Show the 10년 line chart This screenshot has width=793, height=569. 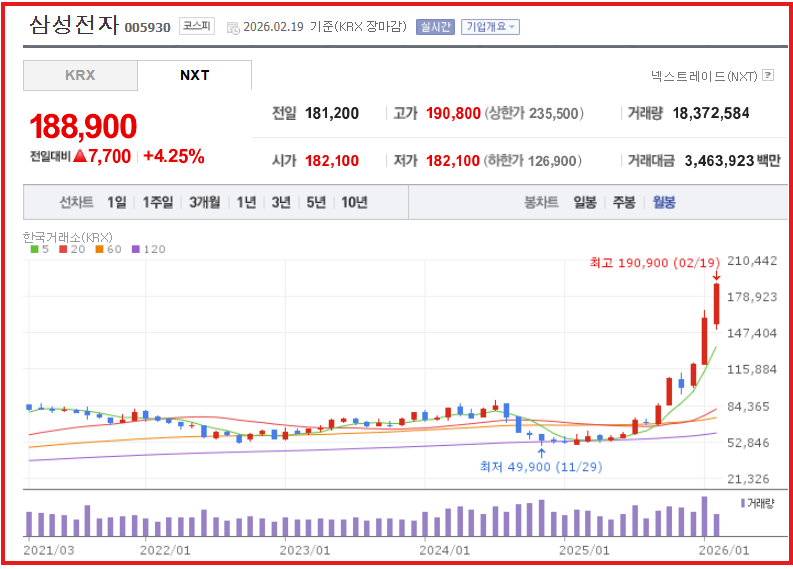coord(354,202)
